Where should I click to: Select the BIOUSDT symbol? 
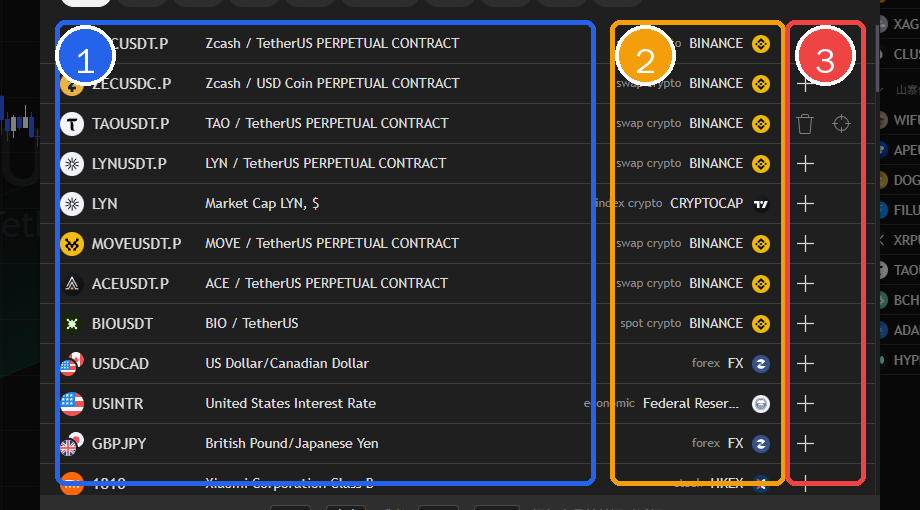tap(122, 323)
